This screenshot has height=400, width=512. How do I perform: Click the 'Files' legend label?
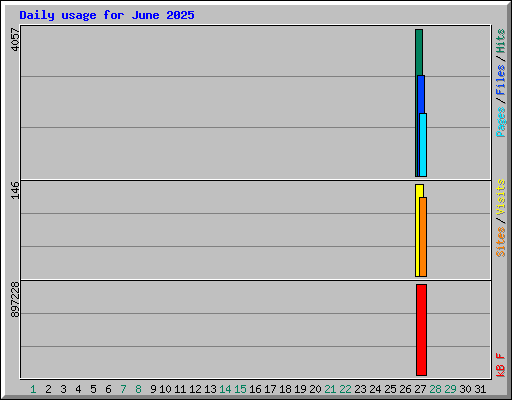tap(501, 80)
